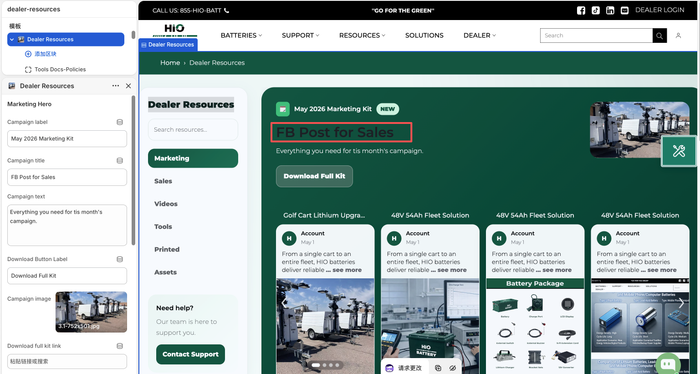The image size is (700, 374).
Task: Click the site Search input in header
Action: pyautogui.click(x=596, y=35)
